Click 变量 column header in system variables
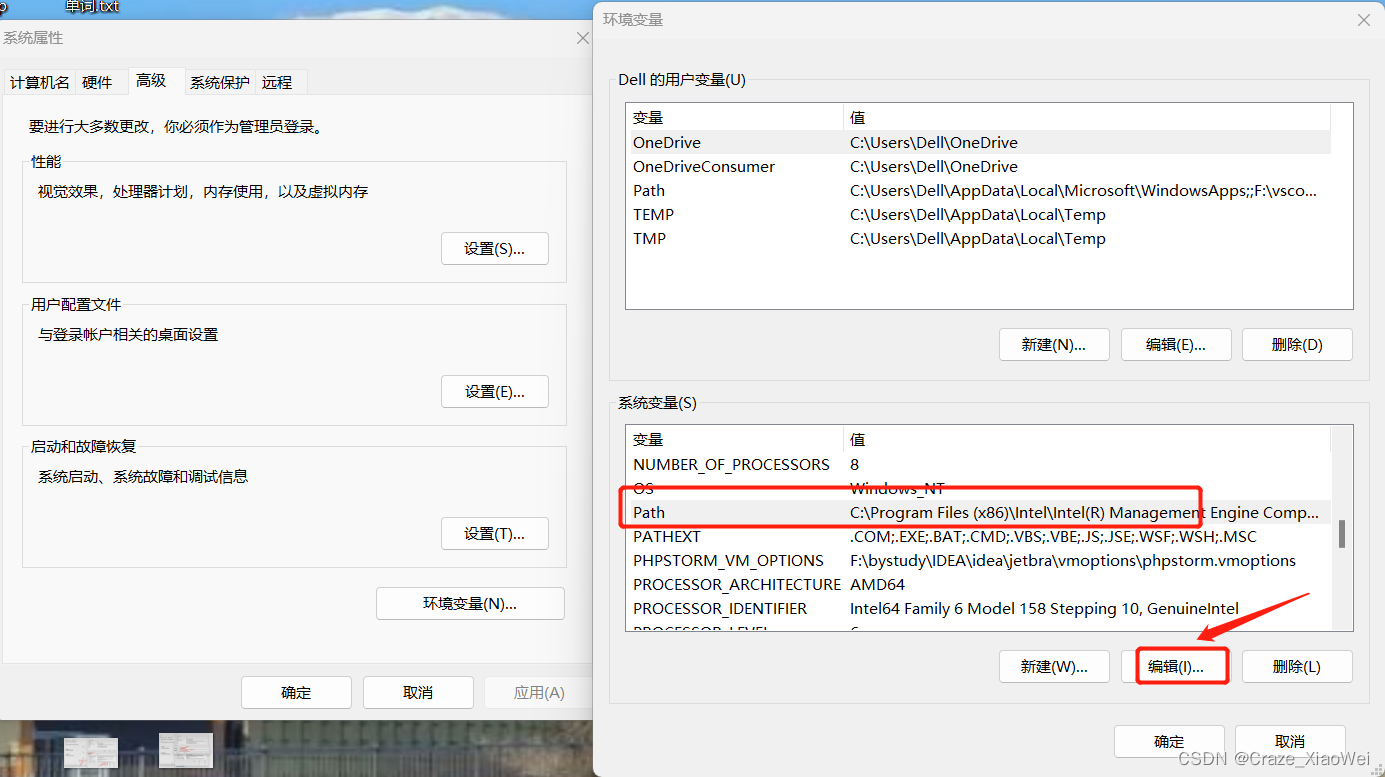The image size is (1385, 777). tap(735, 440)
